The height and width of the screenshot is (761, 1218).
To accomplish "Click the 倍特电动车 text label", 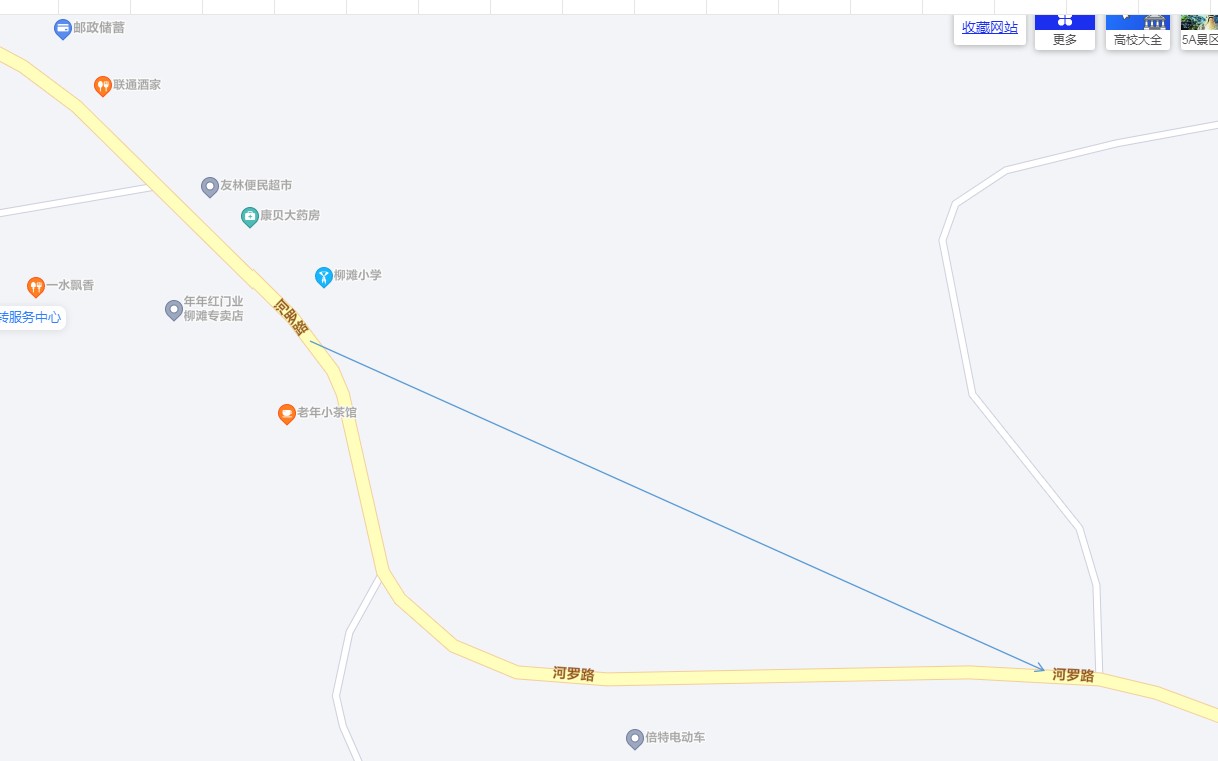I will point(675,737).
